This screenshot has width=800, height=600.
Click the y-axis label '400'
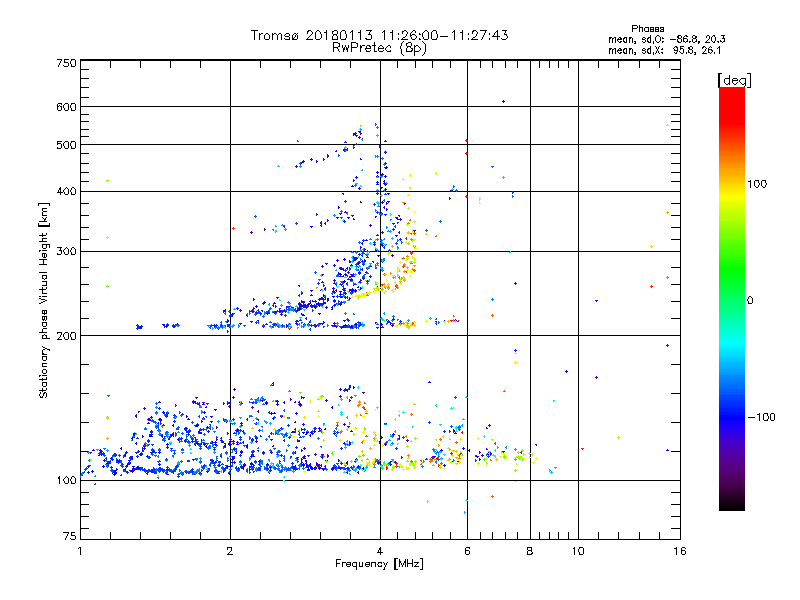coord(67,192)
